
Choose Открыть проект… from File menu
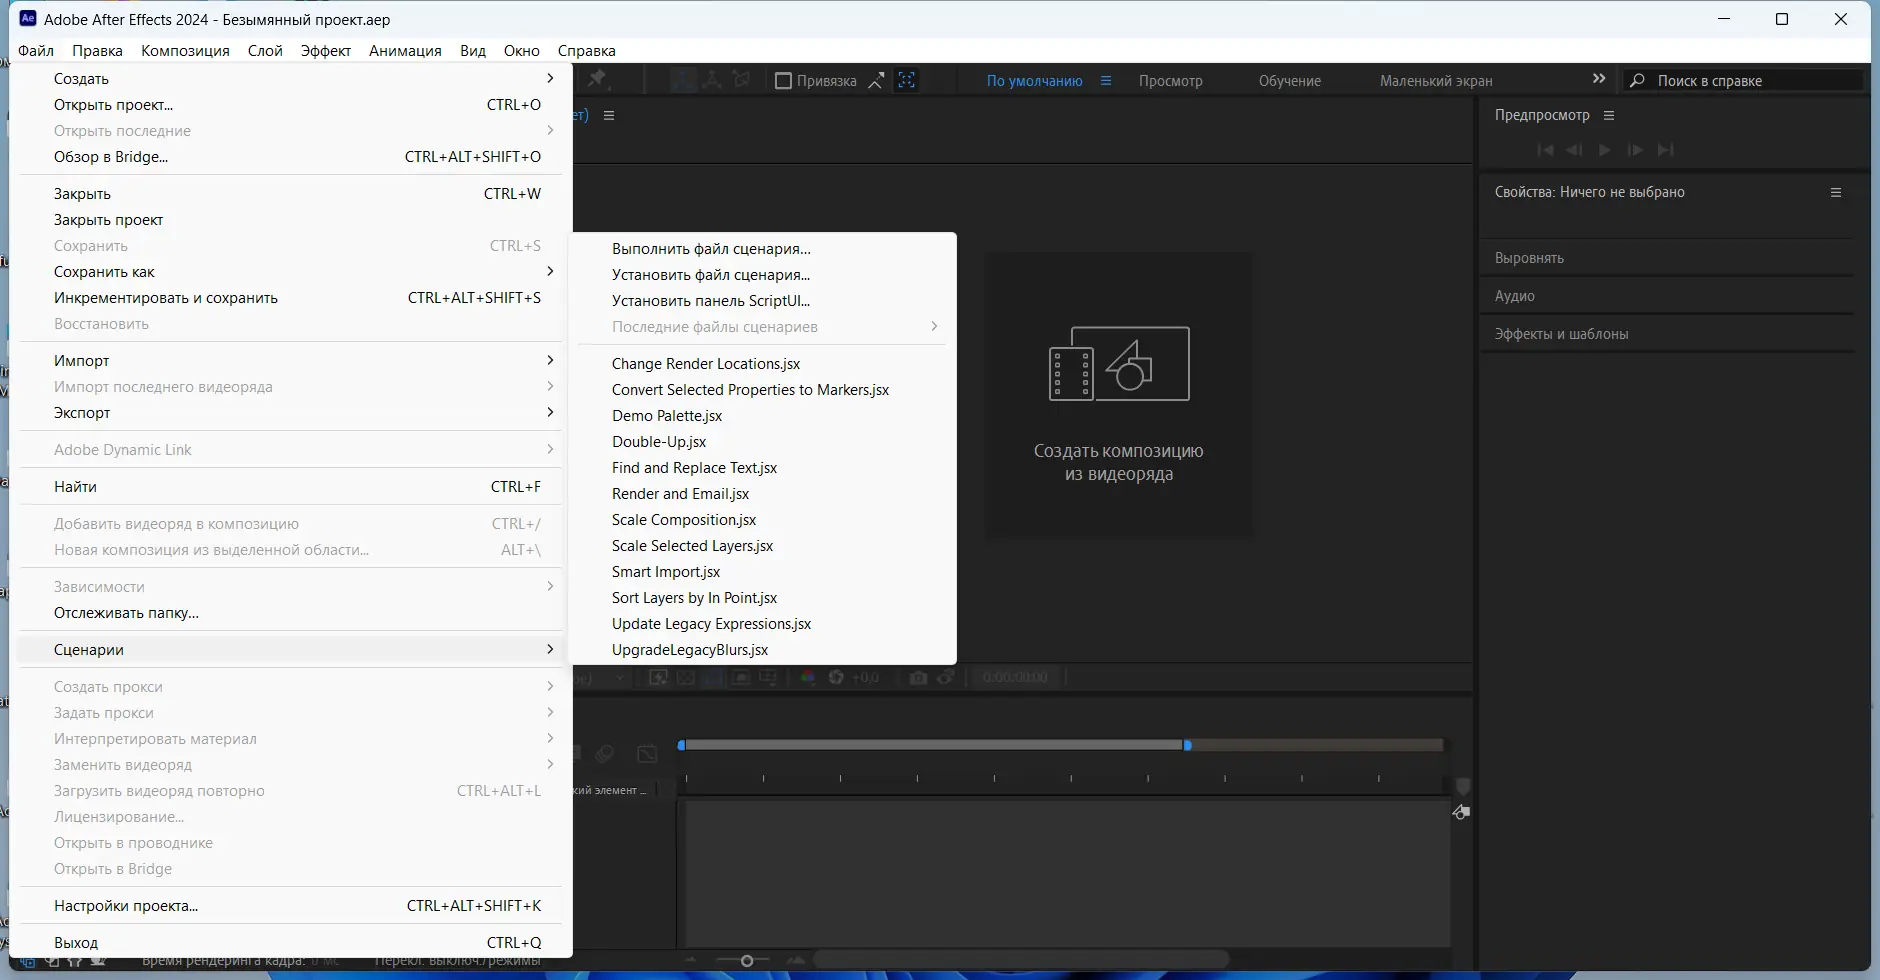tap(291, 105)
